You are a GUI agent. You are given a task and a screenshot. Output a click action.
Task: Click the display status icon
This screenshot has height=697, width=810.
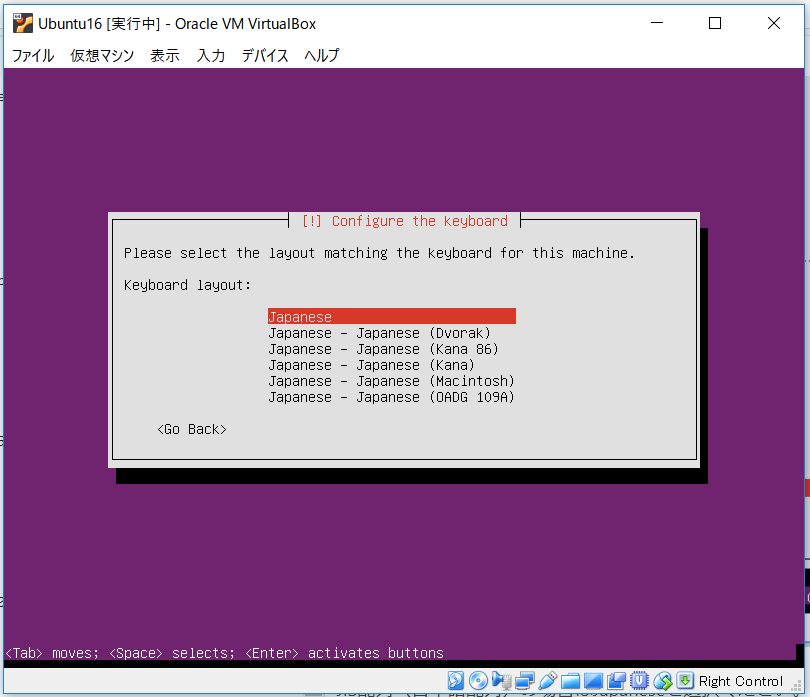tap(595, 681)
